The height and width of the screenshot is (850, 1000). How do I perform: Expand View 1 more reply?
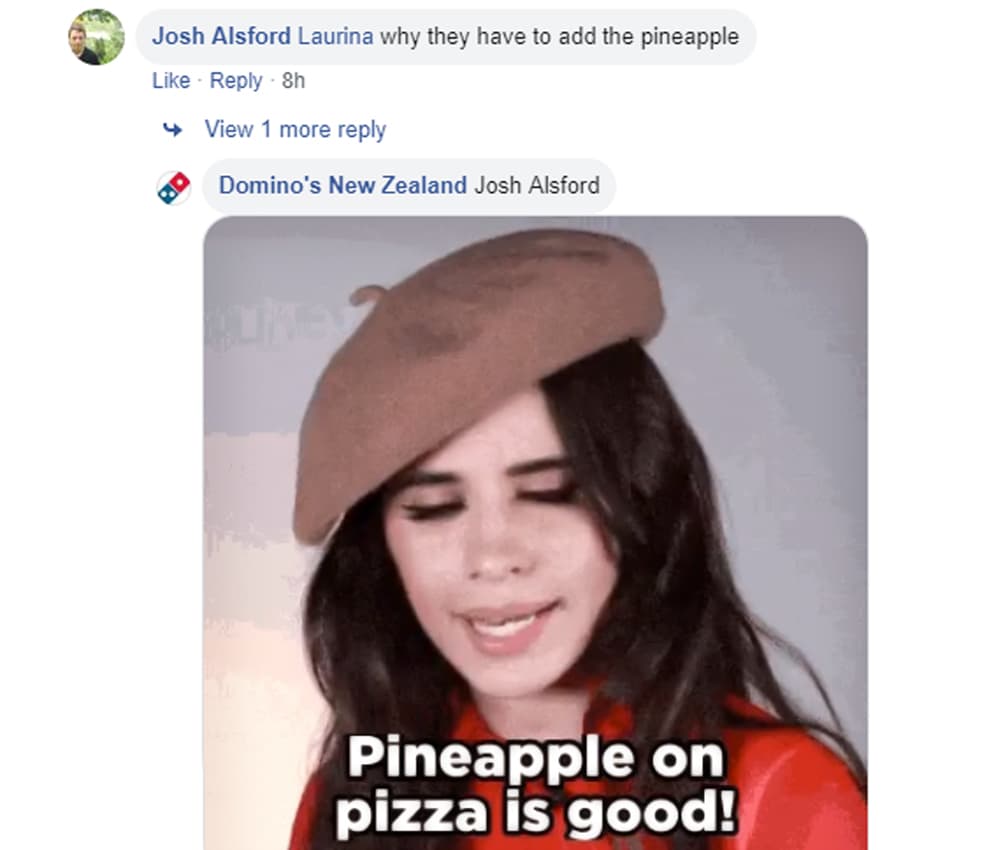click(x=295, y=129)
